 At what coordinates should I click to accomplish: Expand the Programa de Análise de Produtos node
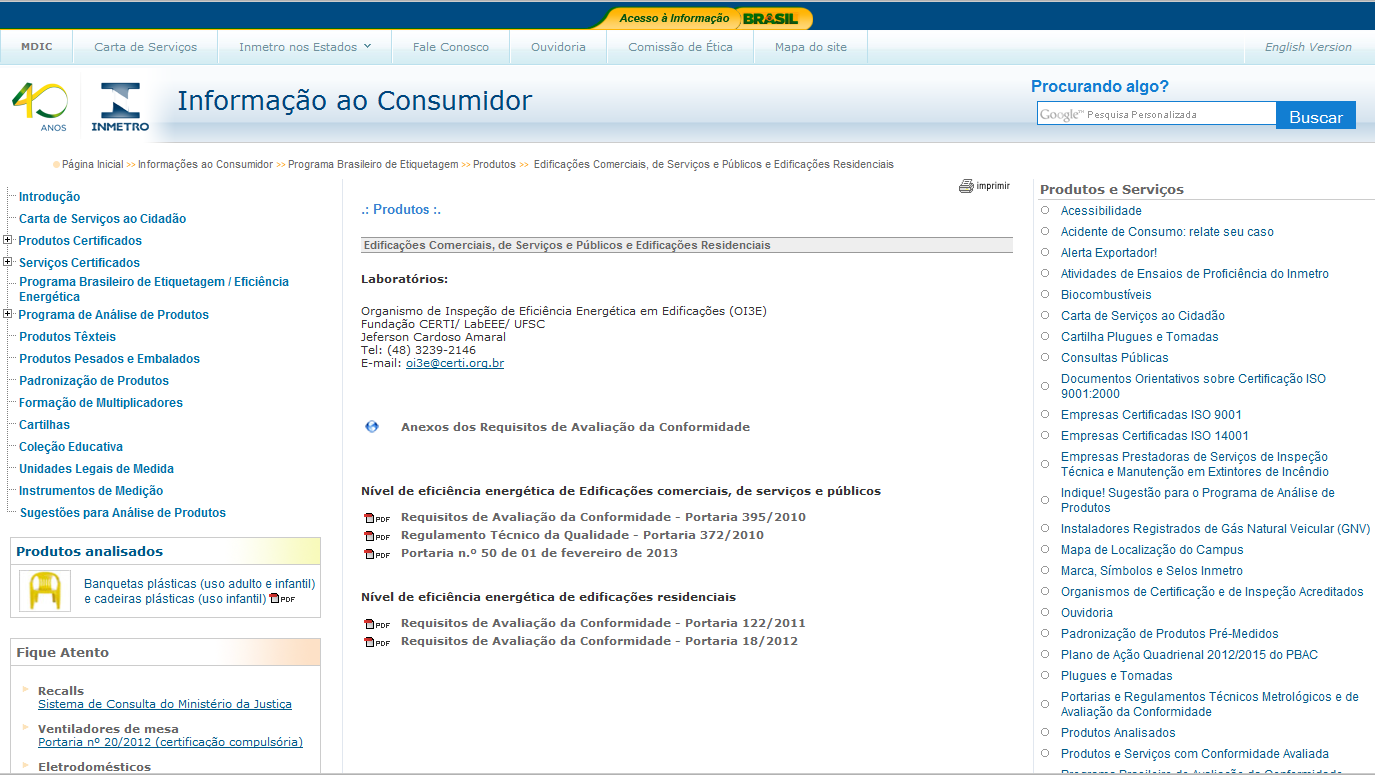point(8,314)
